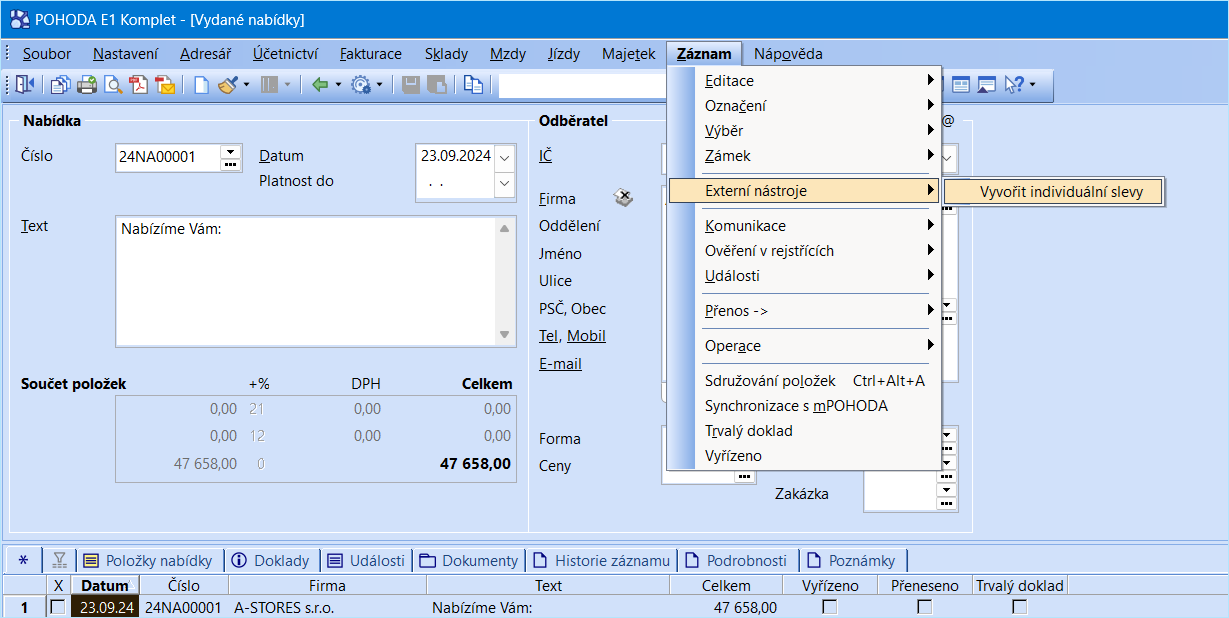
Task: Switch to the Doklady tab
Action: [271, 560]
